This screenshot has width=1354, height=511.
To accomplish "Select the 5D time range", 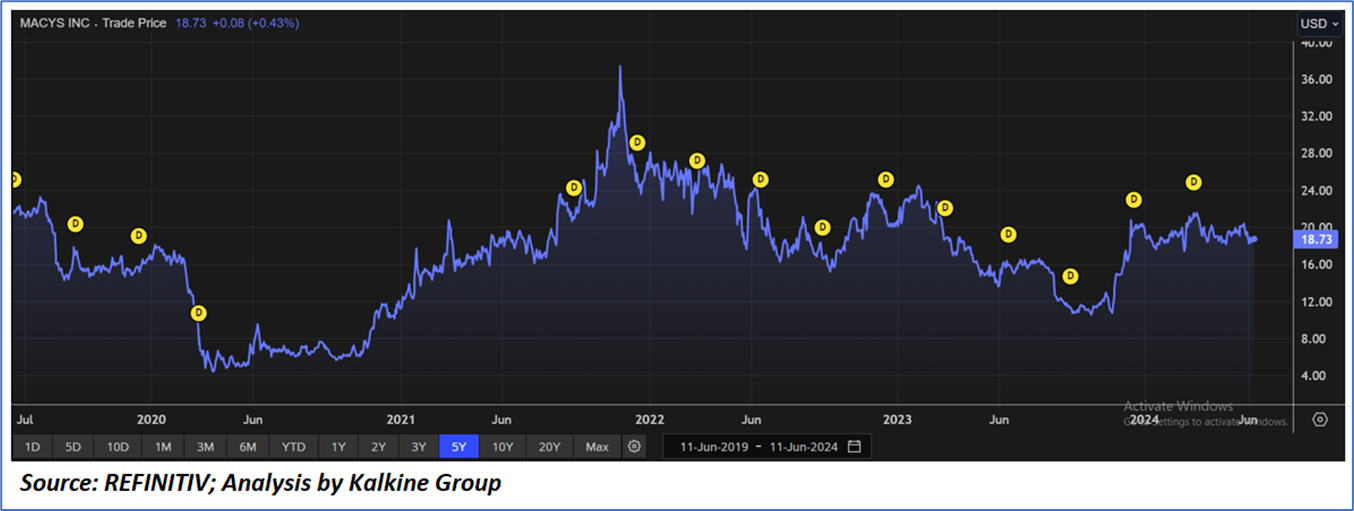I will (73, 446).
